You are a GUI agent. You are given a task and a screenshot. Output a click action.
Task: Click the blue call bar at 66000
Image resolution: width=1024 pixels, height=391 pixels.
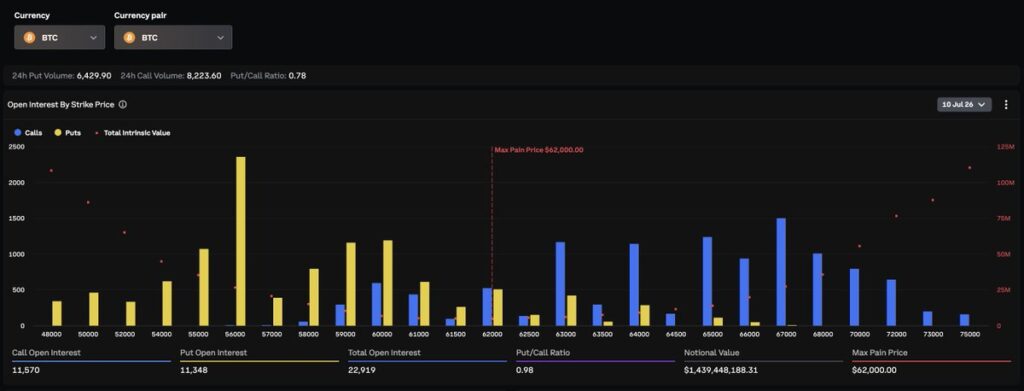click(744, 292)
